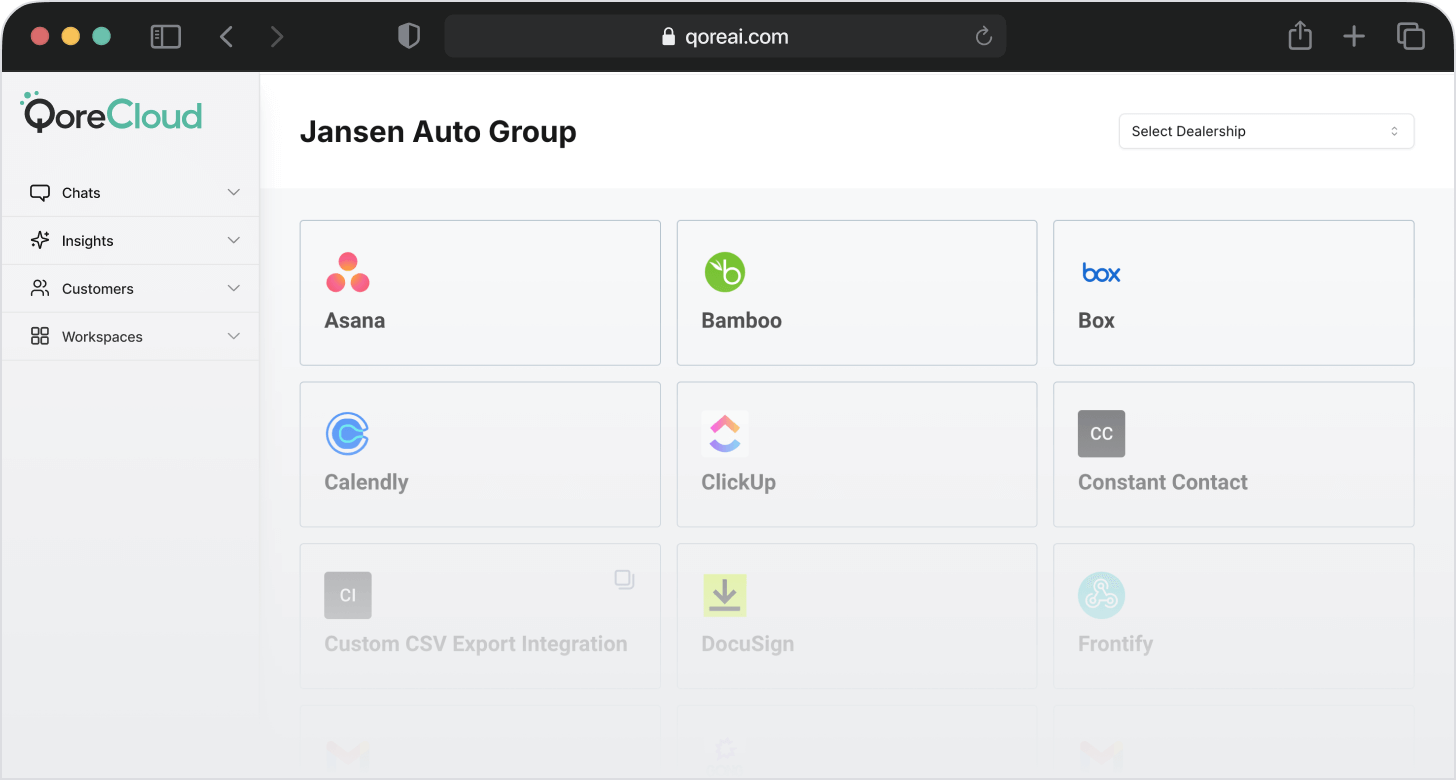
Task: Toggle the browser sidebar panel button
Action: (x=165, y=37)
